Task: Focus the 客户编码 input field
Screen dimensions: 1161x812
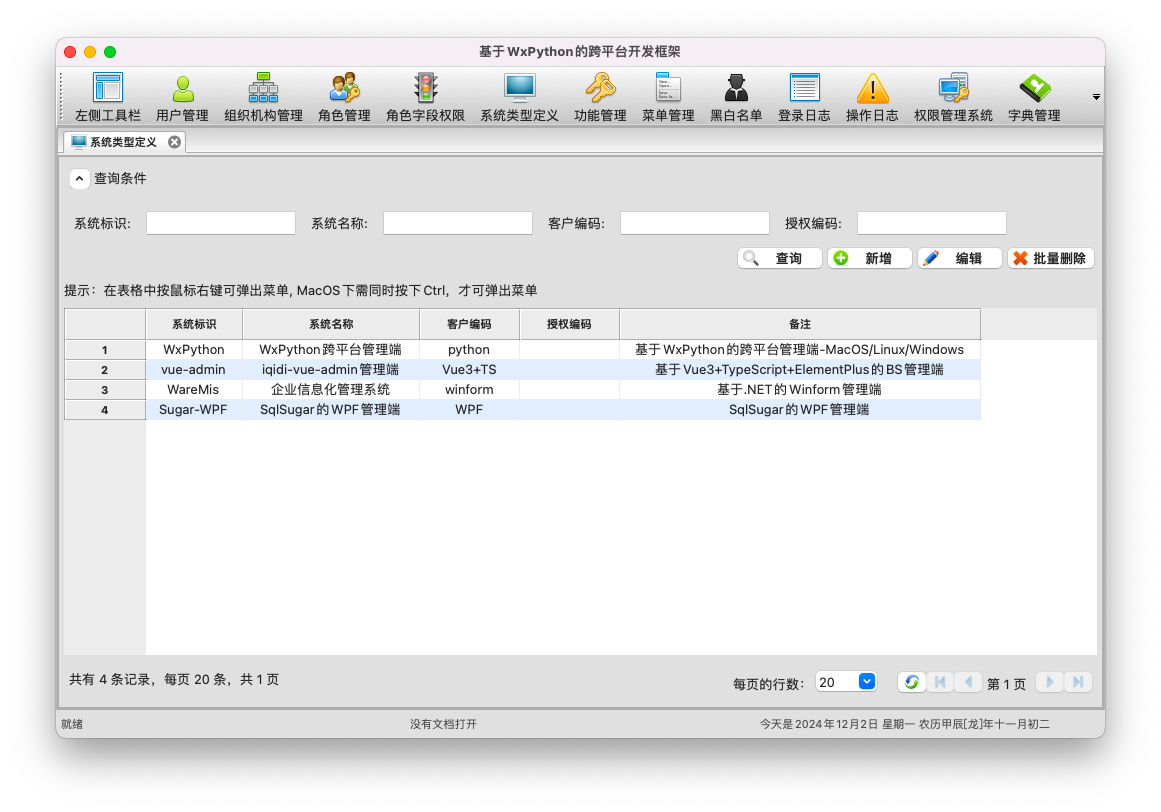Action: [x=695, y=223]
